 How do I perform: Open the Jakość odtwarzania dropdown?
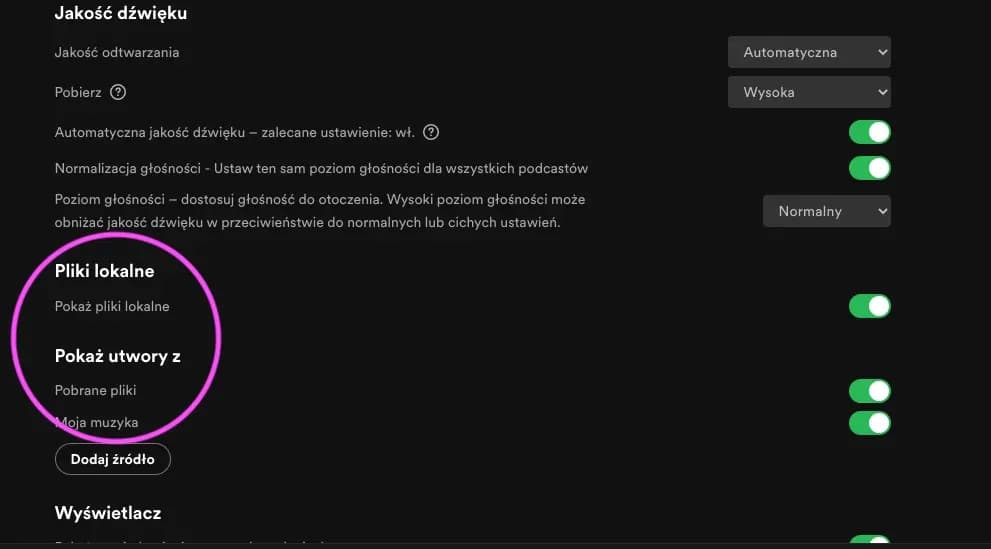click(x=808, y=52)
